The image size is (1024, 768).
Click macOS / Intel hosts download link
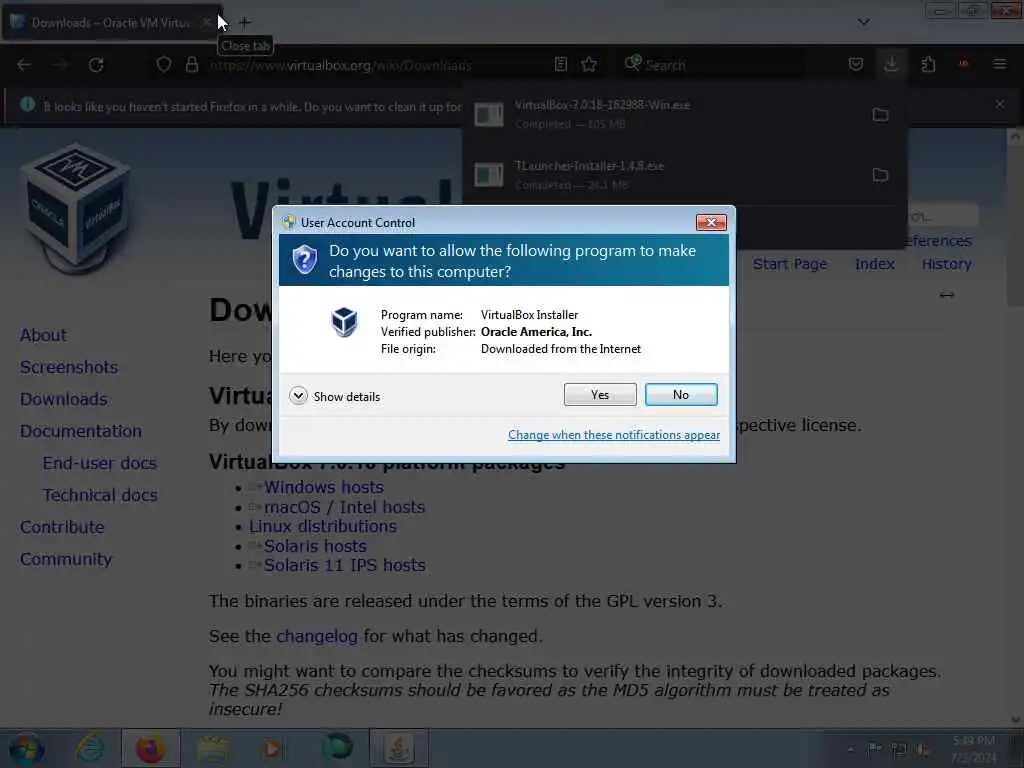344,507
